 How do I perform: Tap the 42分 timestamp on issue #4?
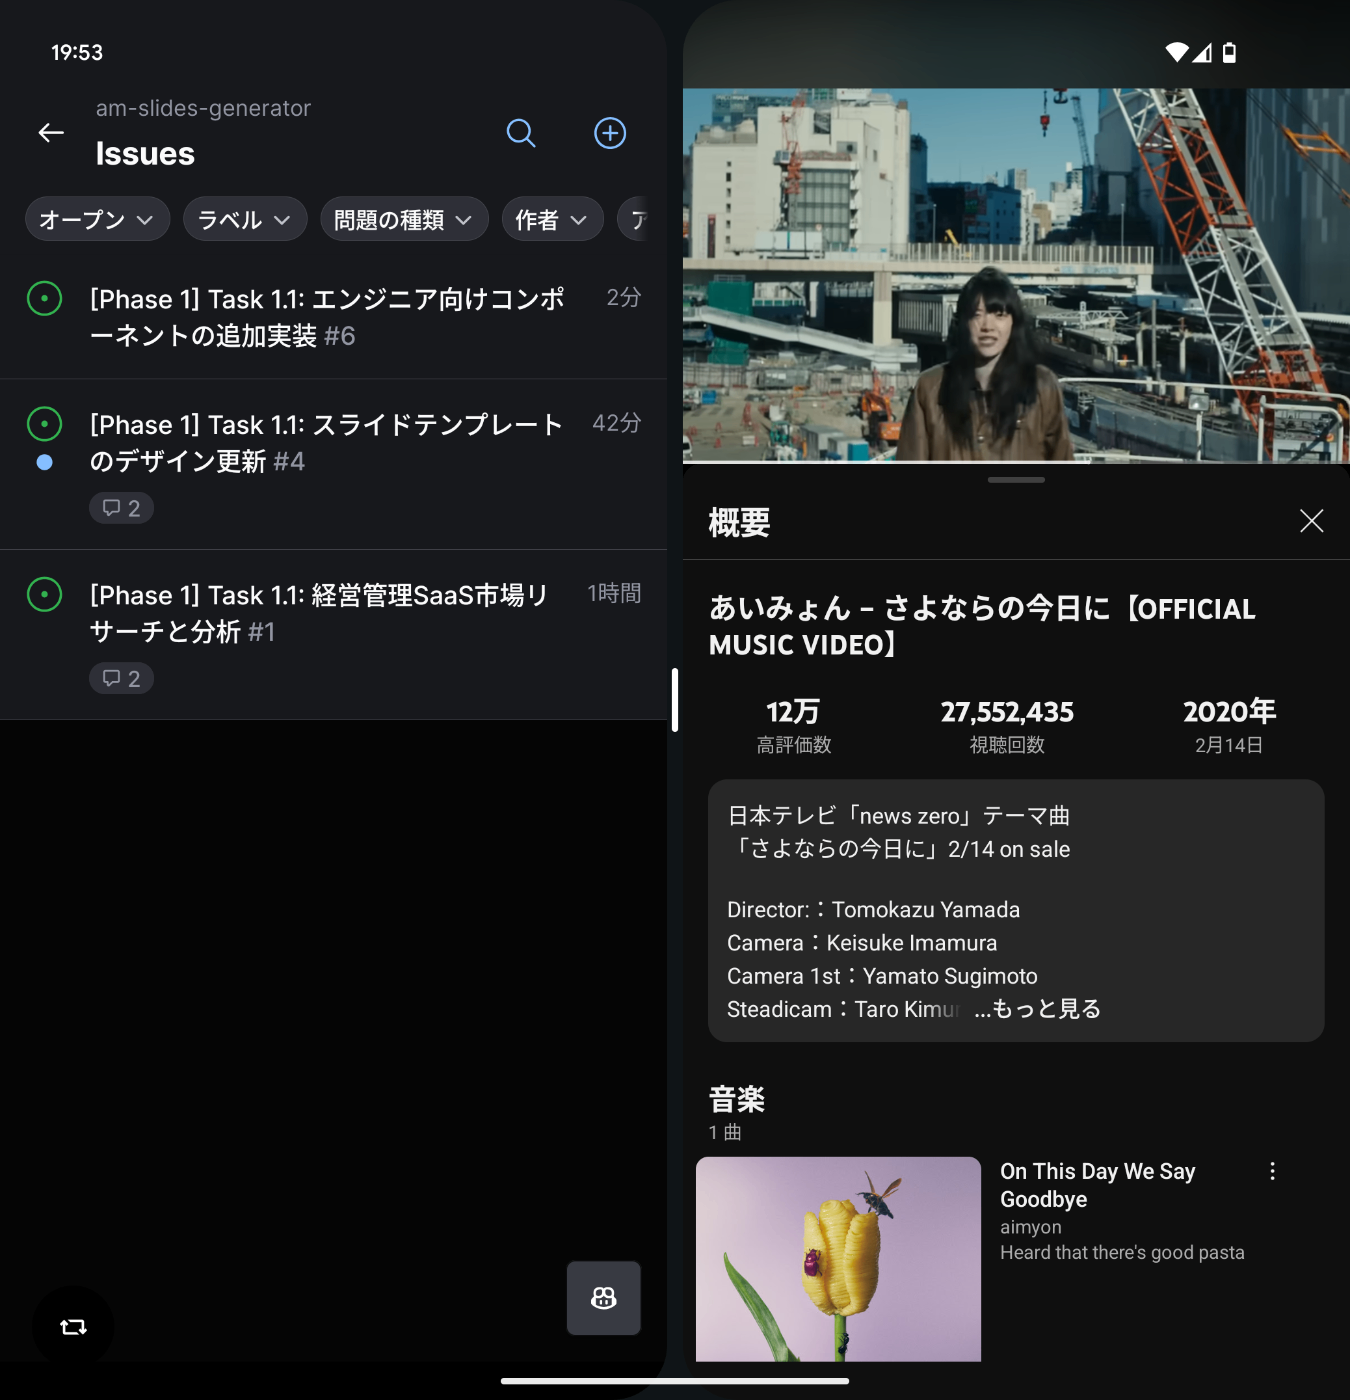pyautogui.click(x=617, y=423)
